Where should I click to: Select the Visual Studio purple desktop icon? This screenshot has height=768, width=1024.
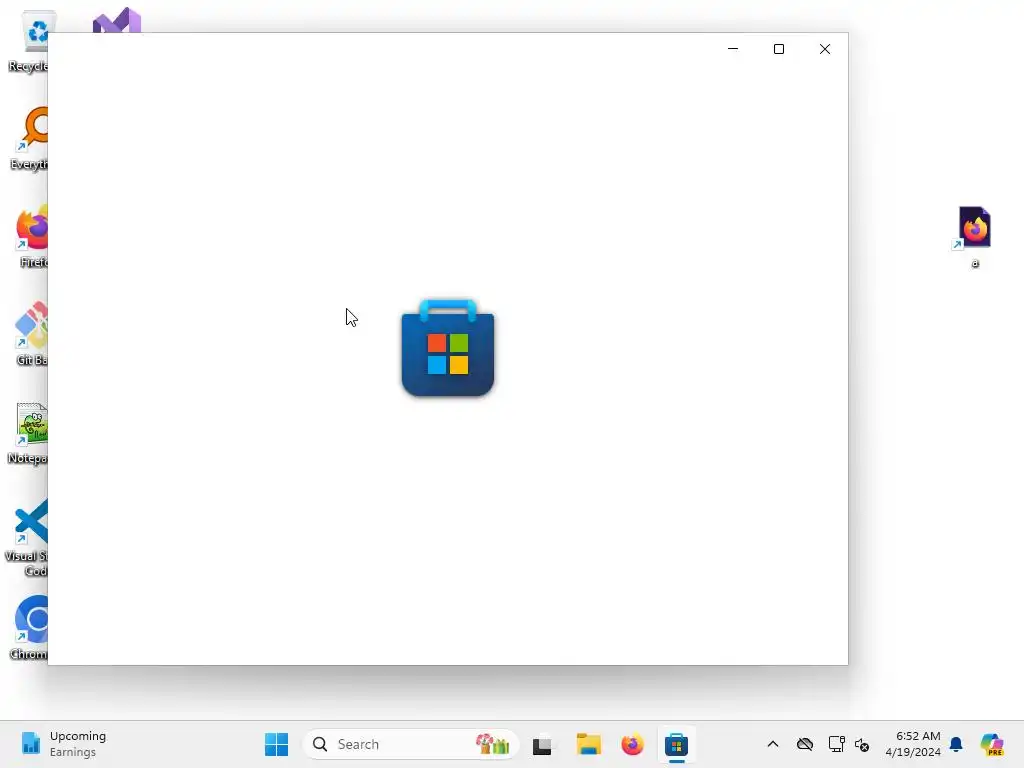[x=117, y=20]
